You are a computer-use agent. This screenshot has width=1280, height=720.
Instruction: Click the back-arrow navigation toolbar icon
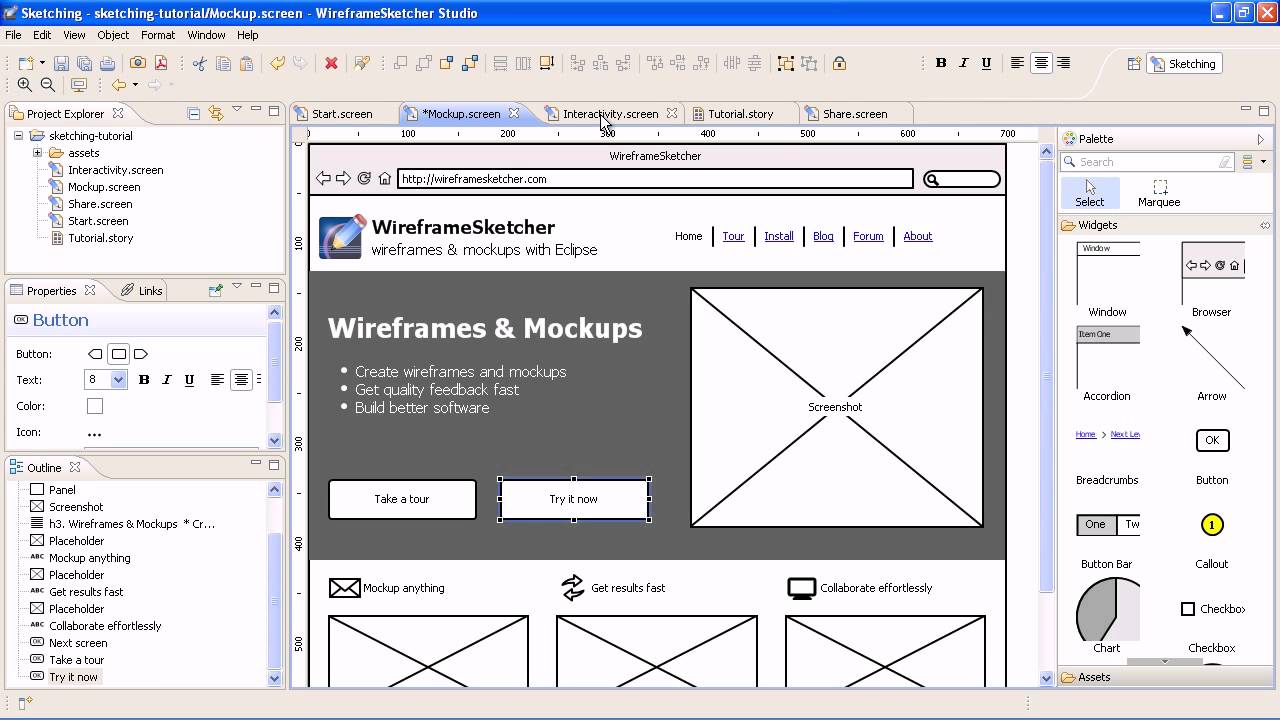point(119,85)
